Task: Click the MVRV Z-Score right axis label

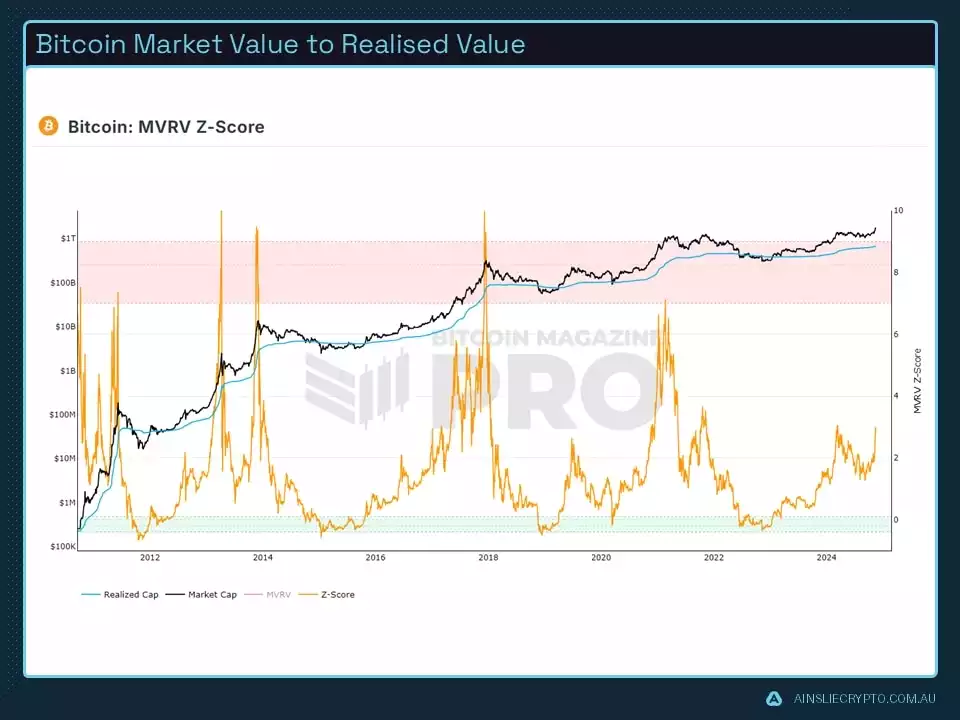Action: [916, 380]
